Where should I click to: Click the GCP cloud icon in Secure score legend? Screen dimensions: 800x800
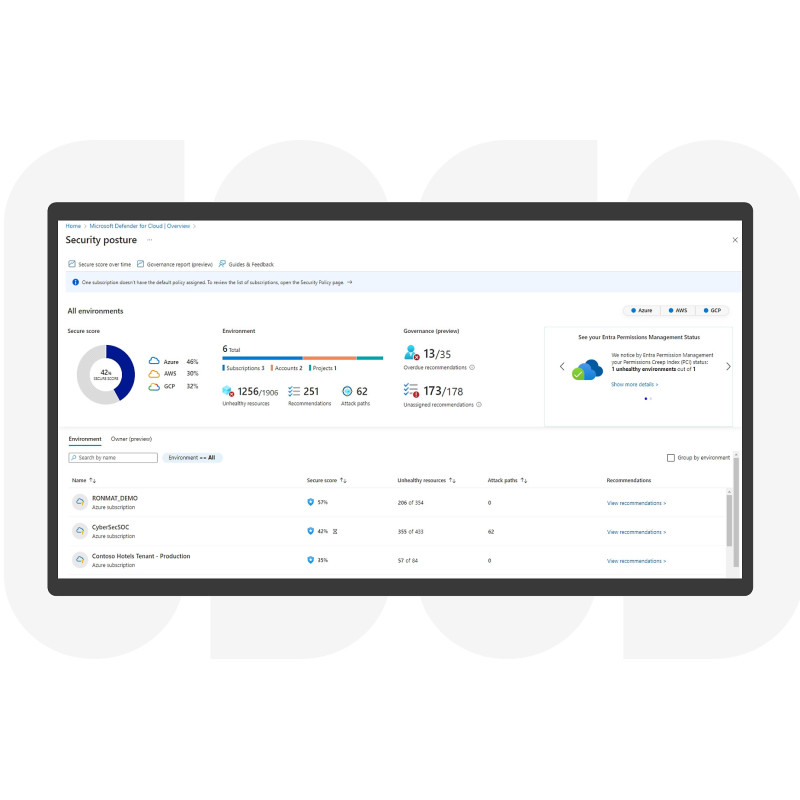pyautogui.click(x=154, y=387)
